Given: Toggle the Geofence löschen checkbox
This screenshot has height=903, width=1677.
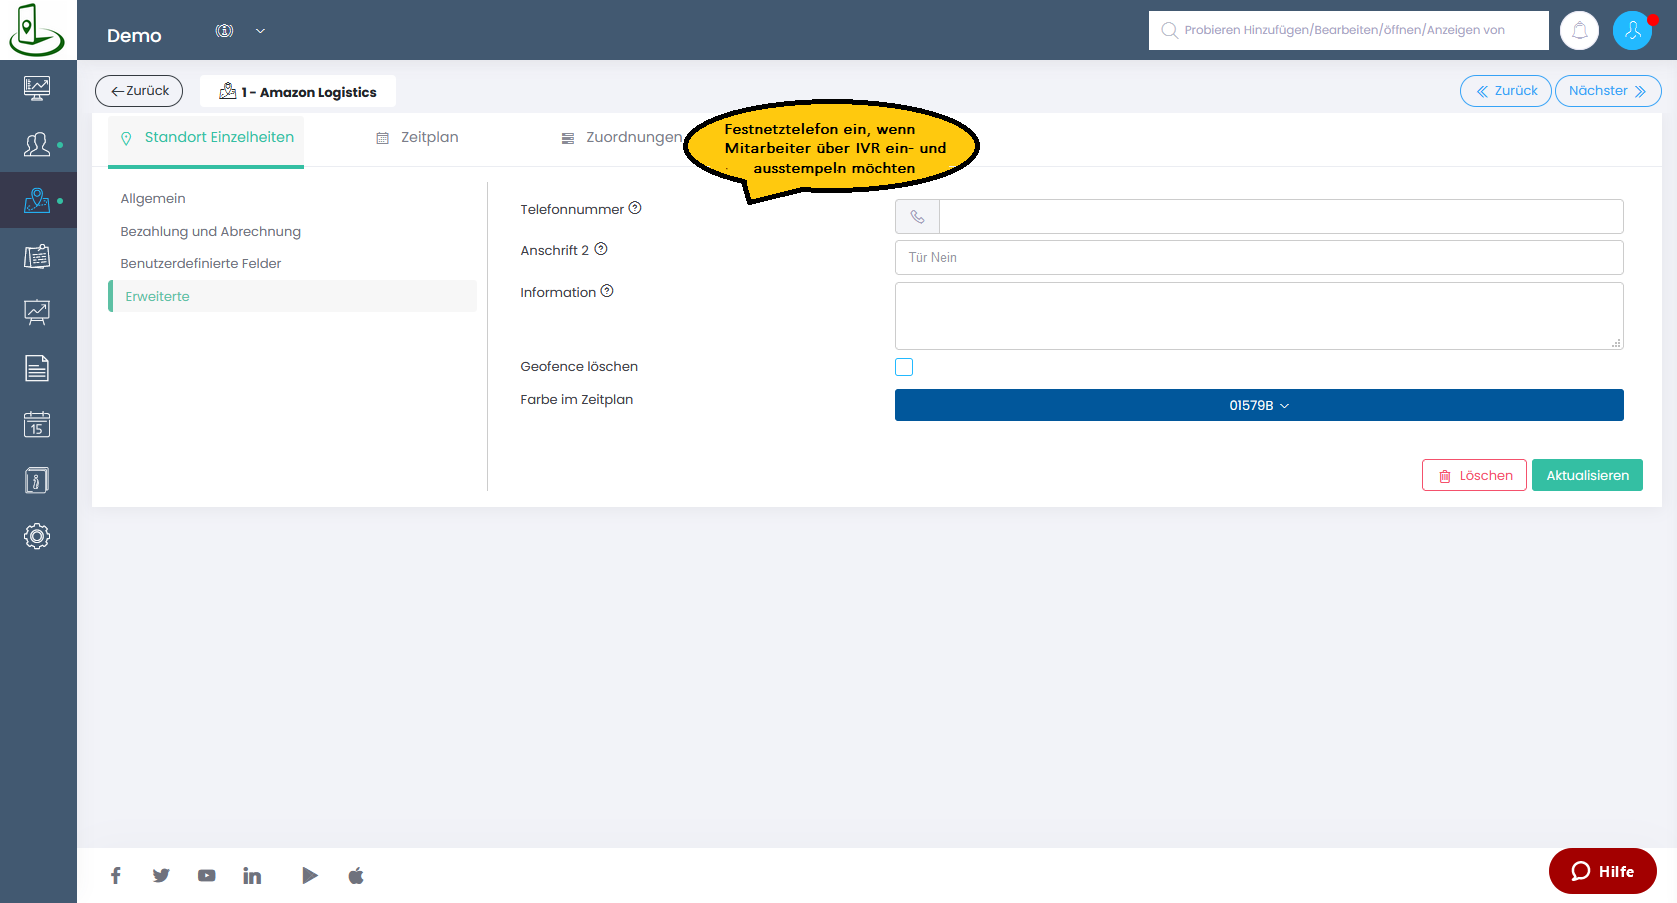Looking at the screenshot, I should 904,367.
